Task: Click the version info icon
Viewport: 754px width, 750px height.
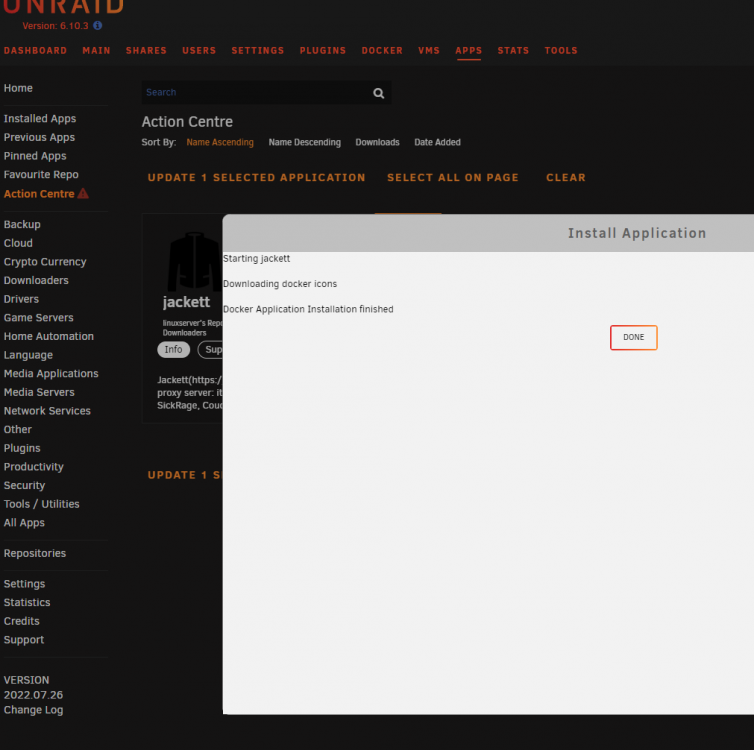Action: click(98, 25)
